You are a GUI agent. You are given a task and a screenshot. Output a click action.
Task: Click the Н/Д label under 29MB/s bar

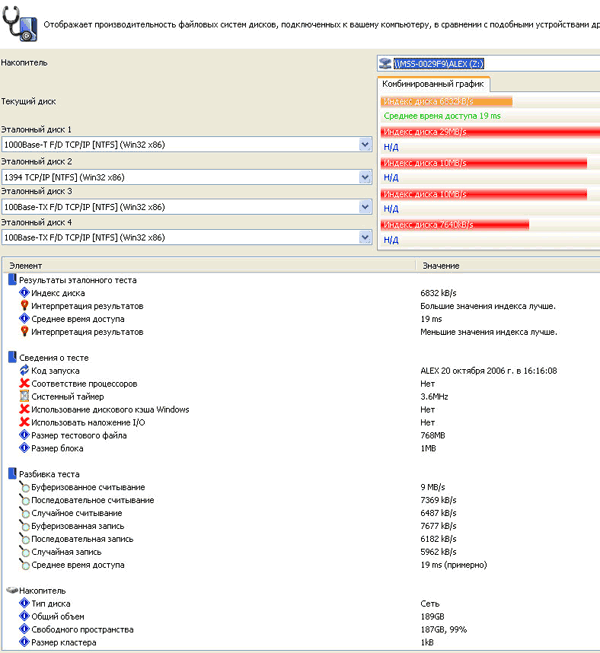pos(391,147)
